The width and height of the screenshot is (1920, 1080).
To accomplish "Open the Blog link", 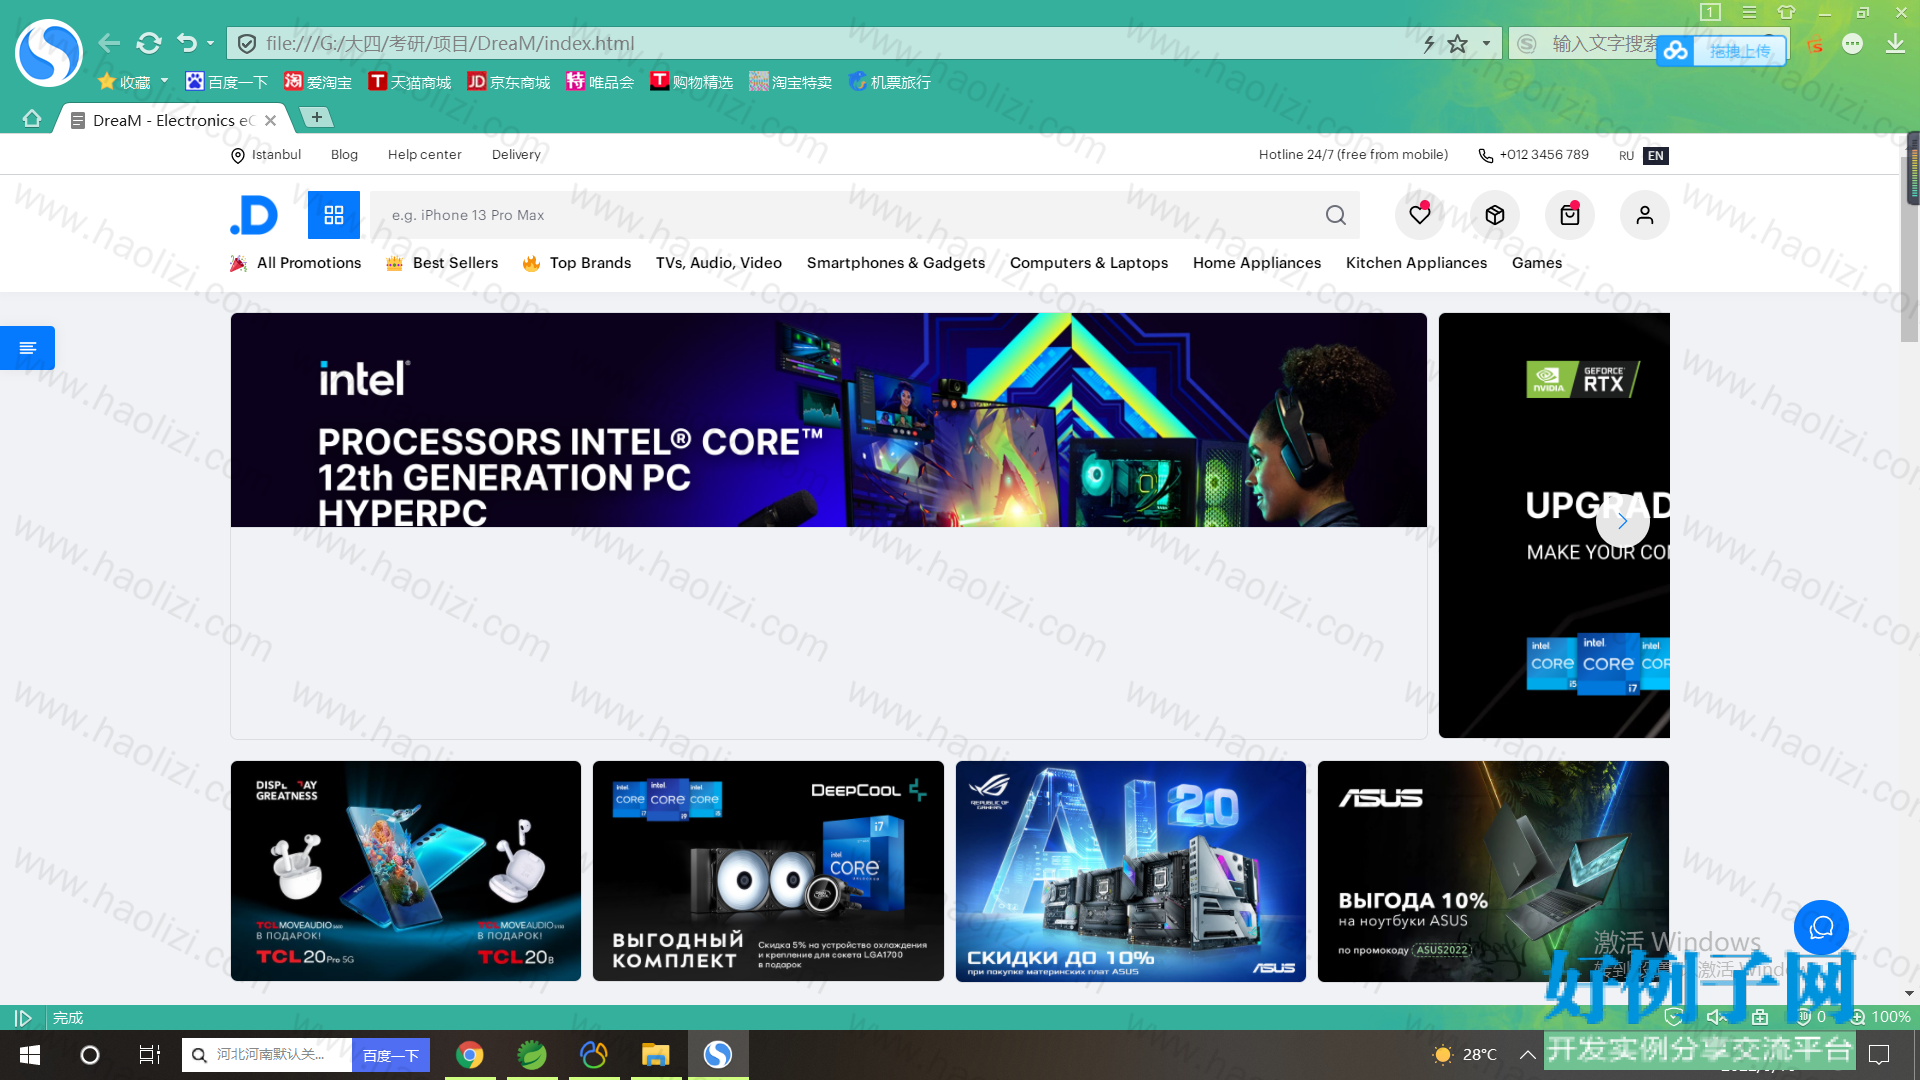I will point(344,155).
